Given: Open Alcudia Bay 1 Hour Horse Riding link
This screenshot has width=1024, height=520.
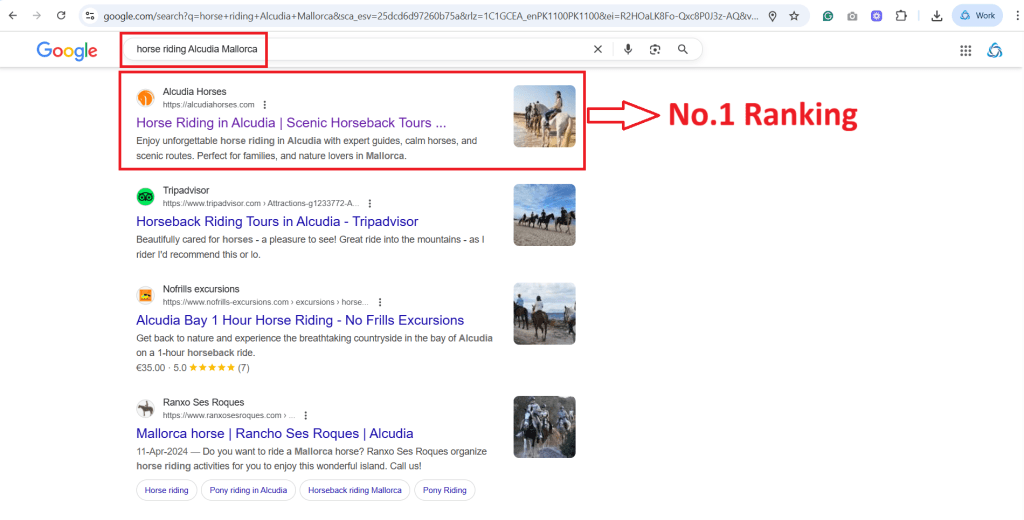Looking at the screenshot, I should tap(300, 320).
